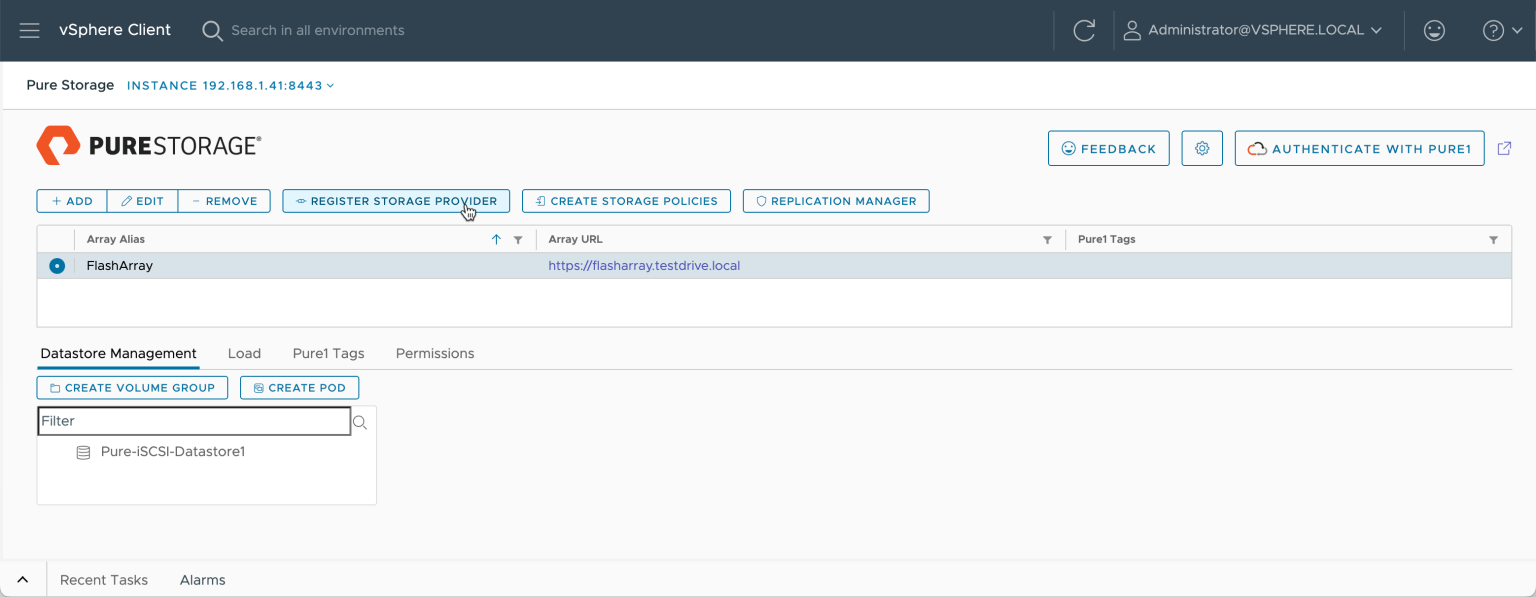
Task: Open the external link icon beside Pure1
Action: click(1504, 148)
